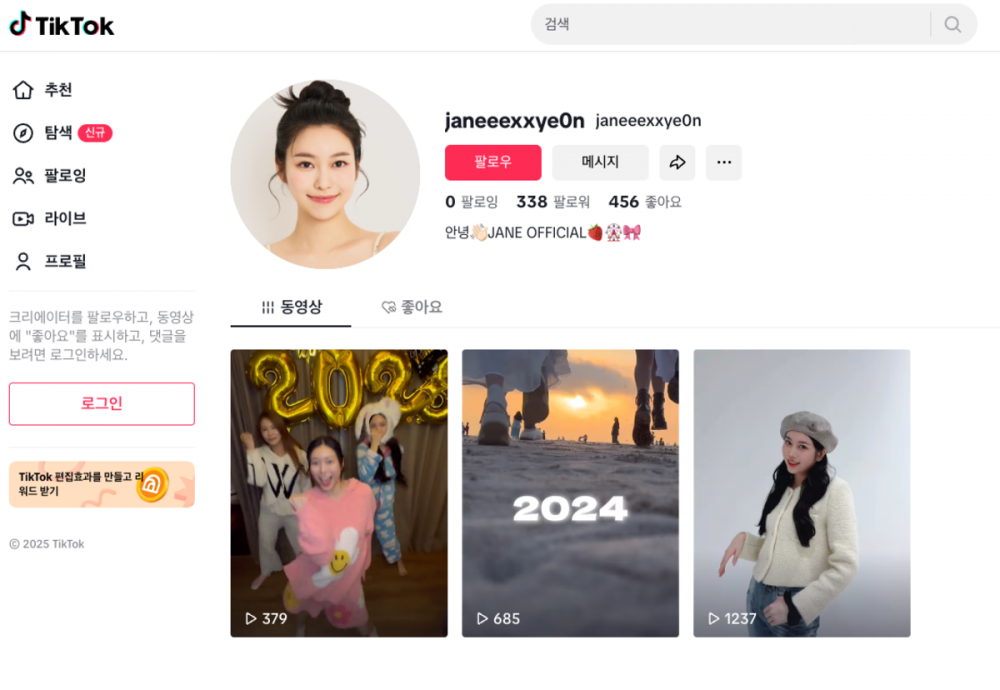Click the 메시지 message button
Viewport: 1000px width, 690px height.
click(600, 163)
